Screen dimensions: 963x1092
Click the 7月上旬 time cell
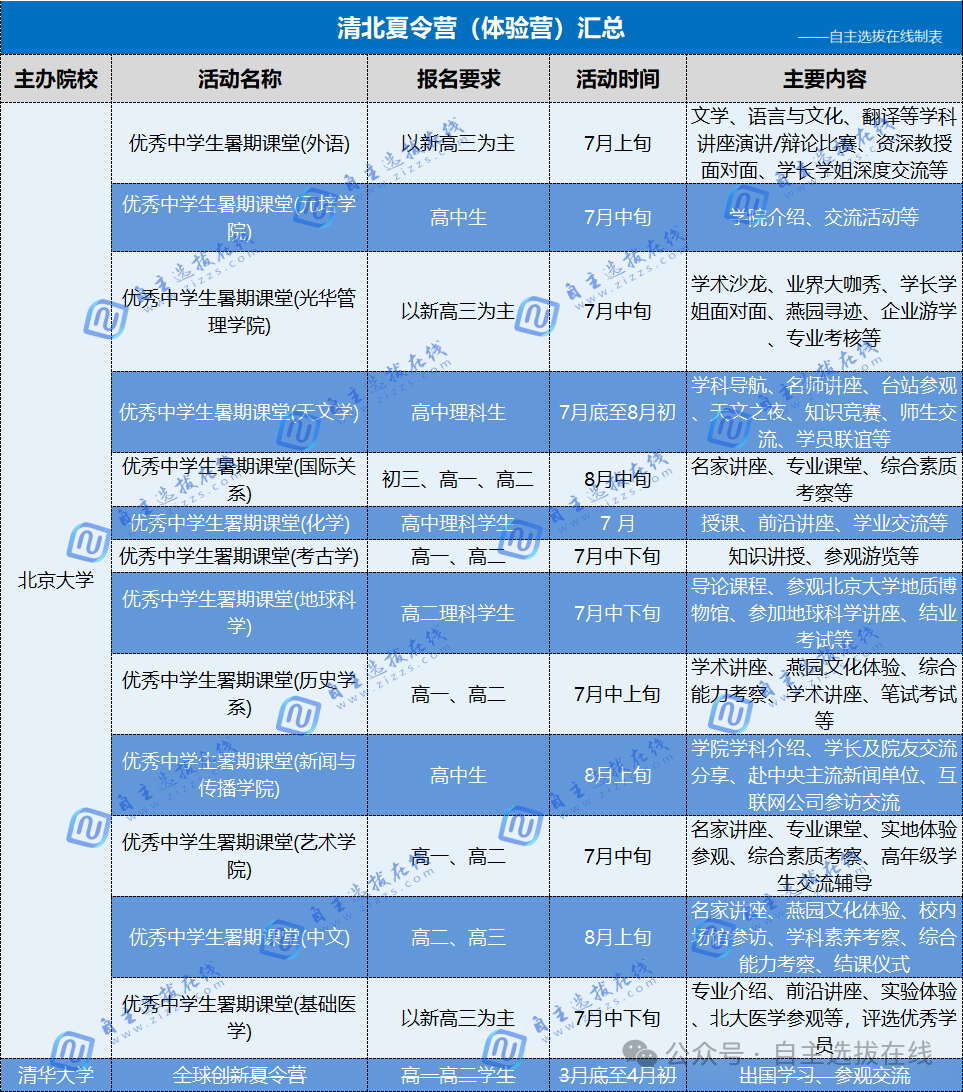coord(618,143)
